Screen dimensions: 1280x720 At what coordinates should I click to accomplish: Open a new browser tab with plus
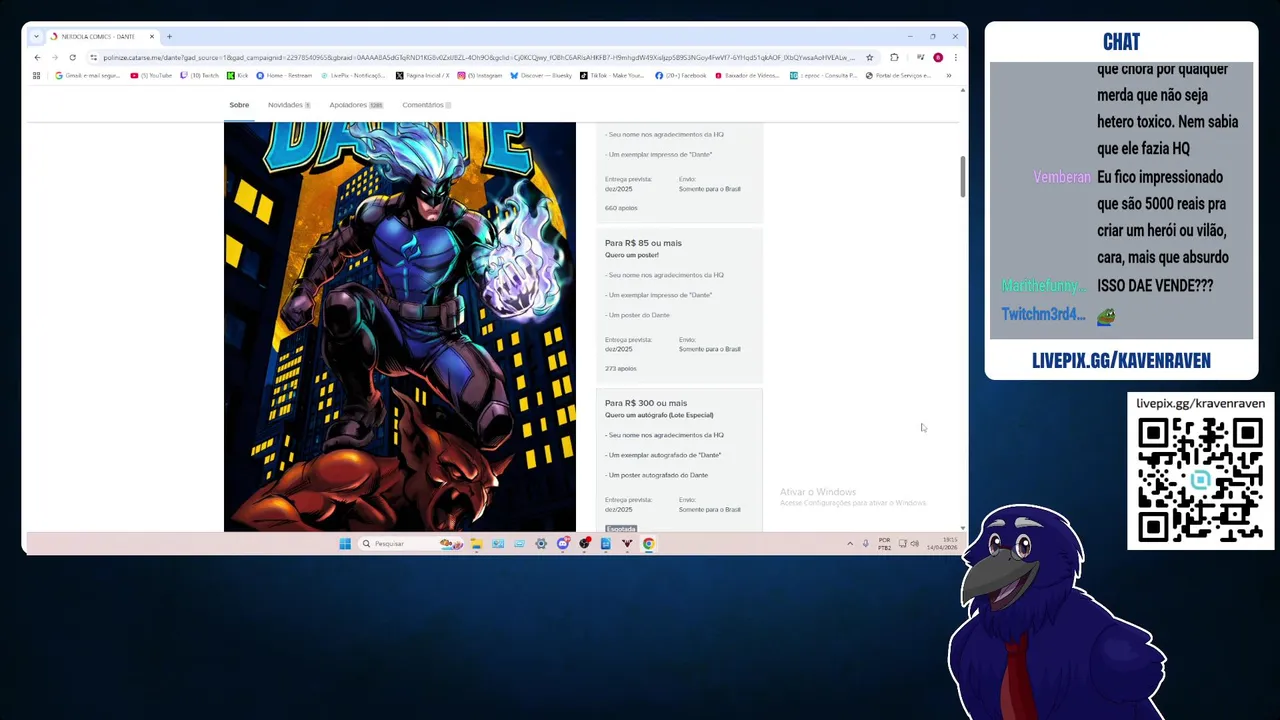(169, 36)
